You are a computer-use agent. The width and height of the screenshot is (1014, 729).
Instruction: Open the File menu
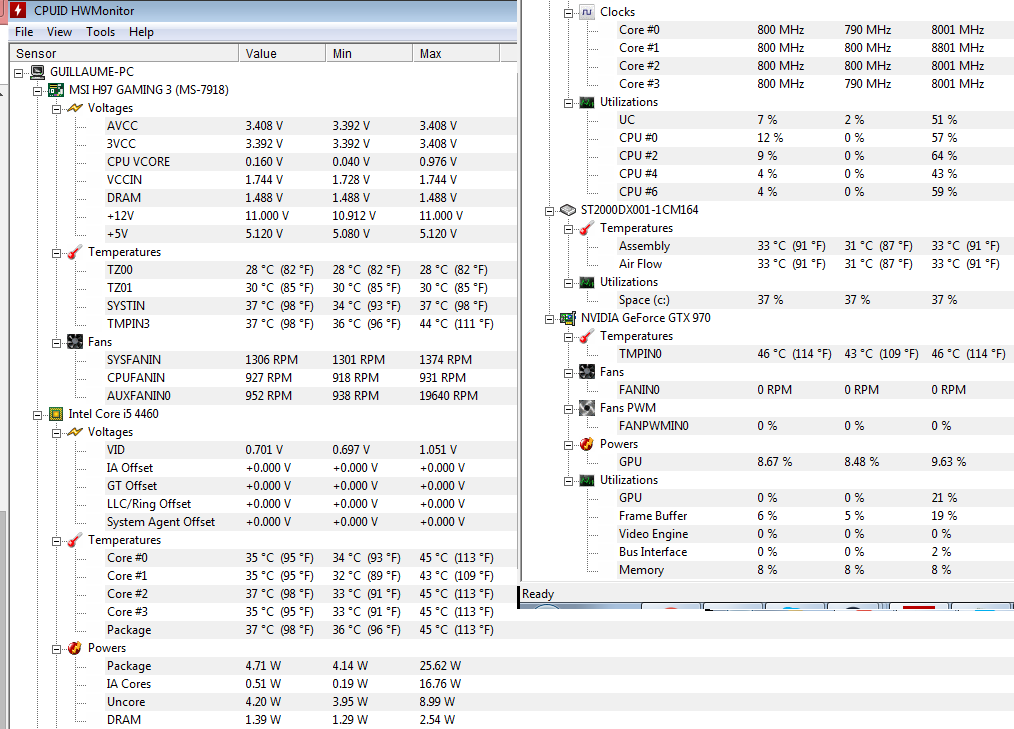click(x=24, y=32)
